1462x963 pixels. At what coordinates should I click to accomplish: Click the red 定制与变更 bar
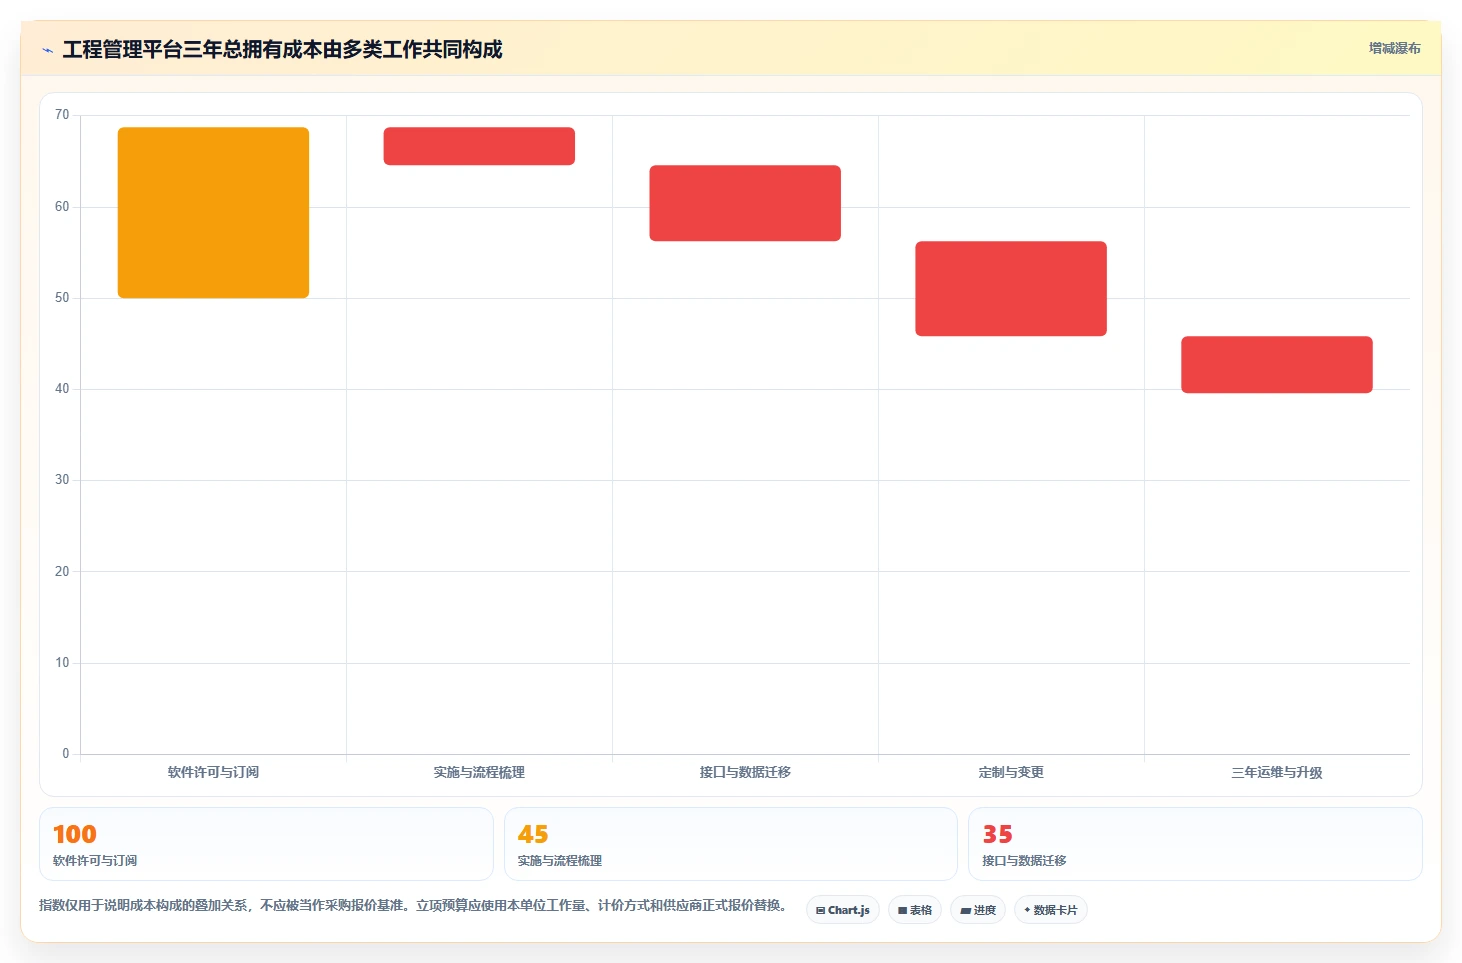1011,288
